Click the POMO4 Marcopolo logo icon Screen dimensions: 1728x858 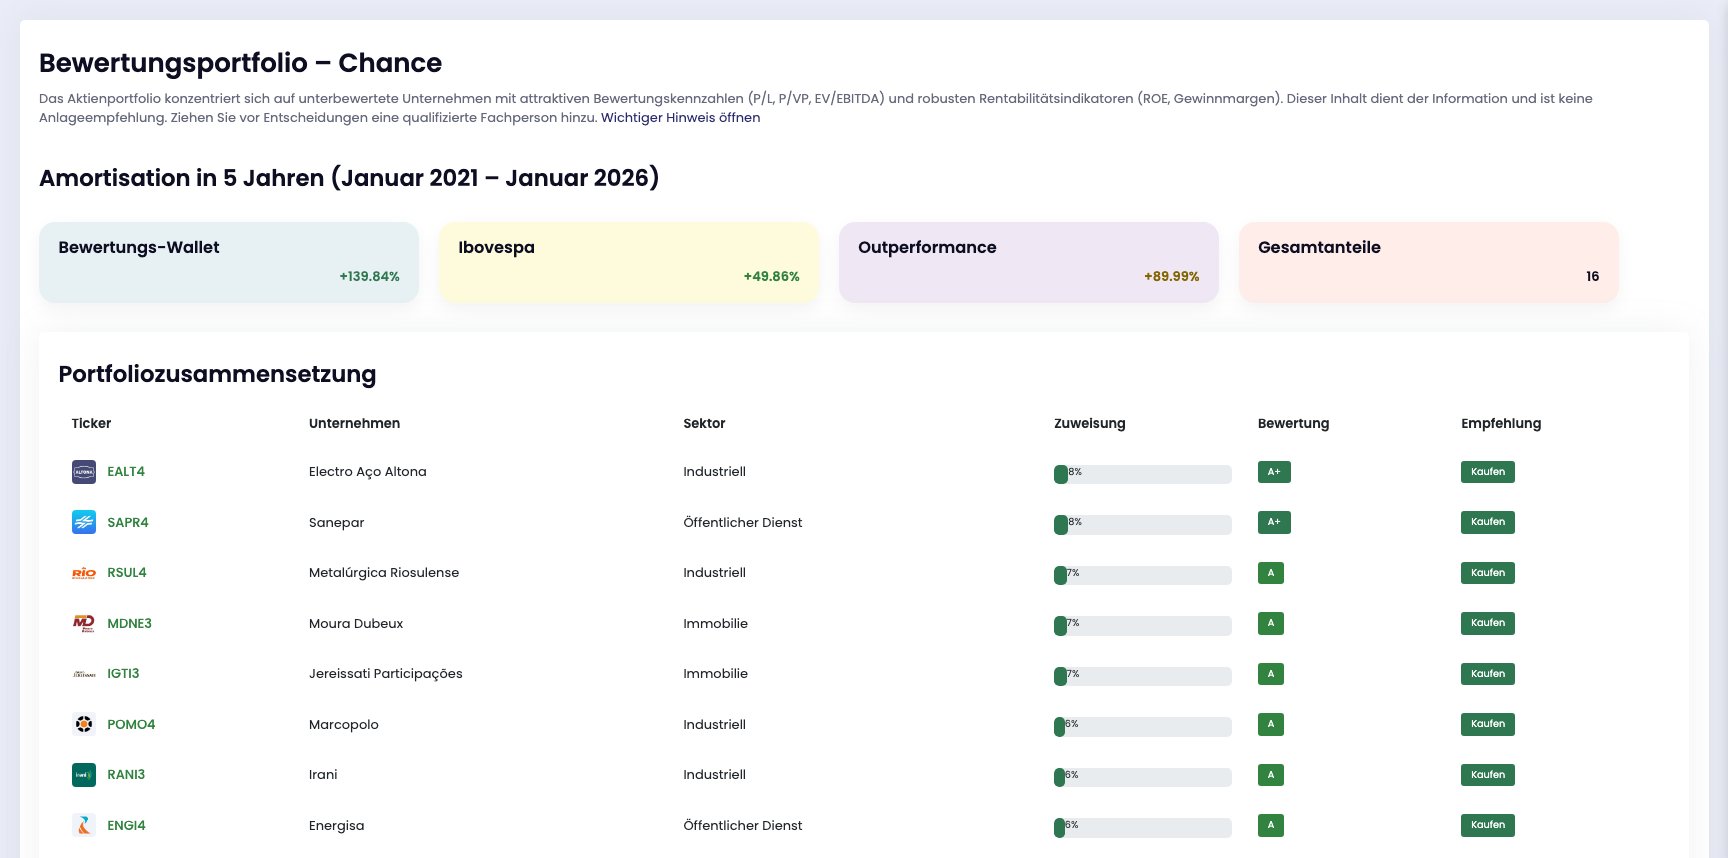84,724
